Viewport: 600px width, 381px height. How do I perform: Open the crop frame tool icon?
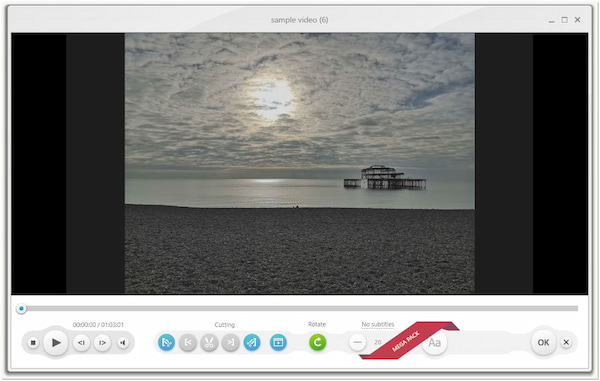point(278,342)
